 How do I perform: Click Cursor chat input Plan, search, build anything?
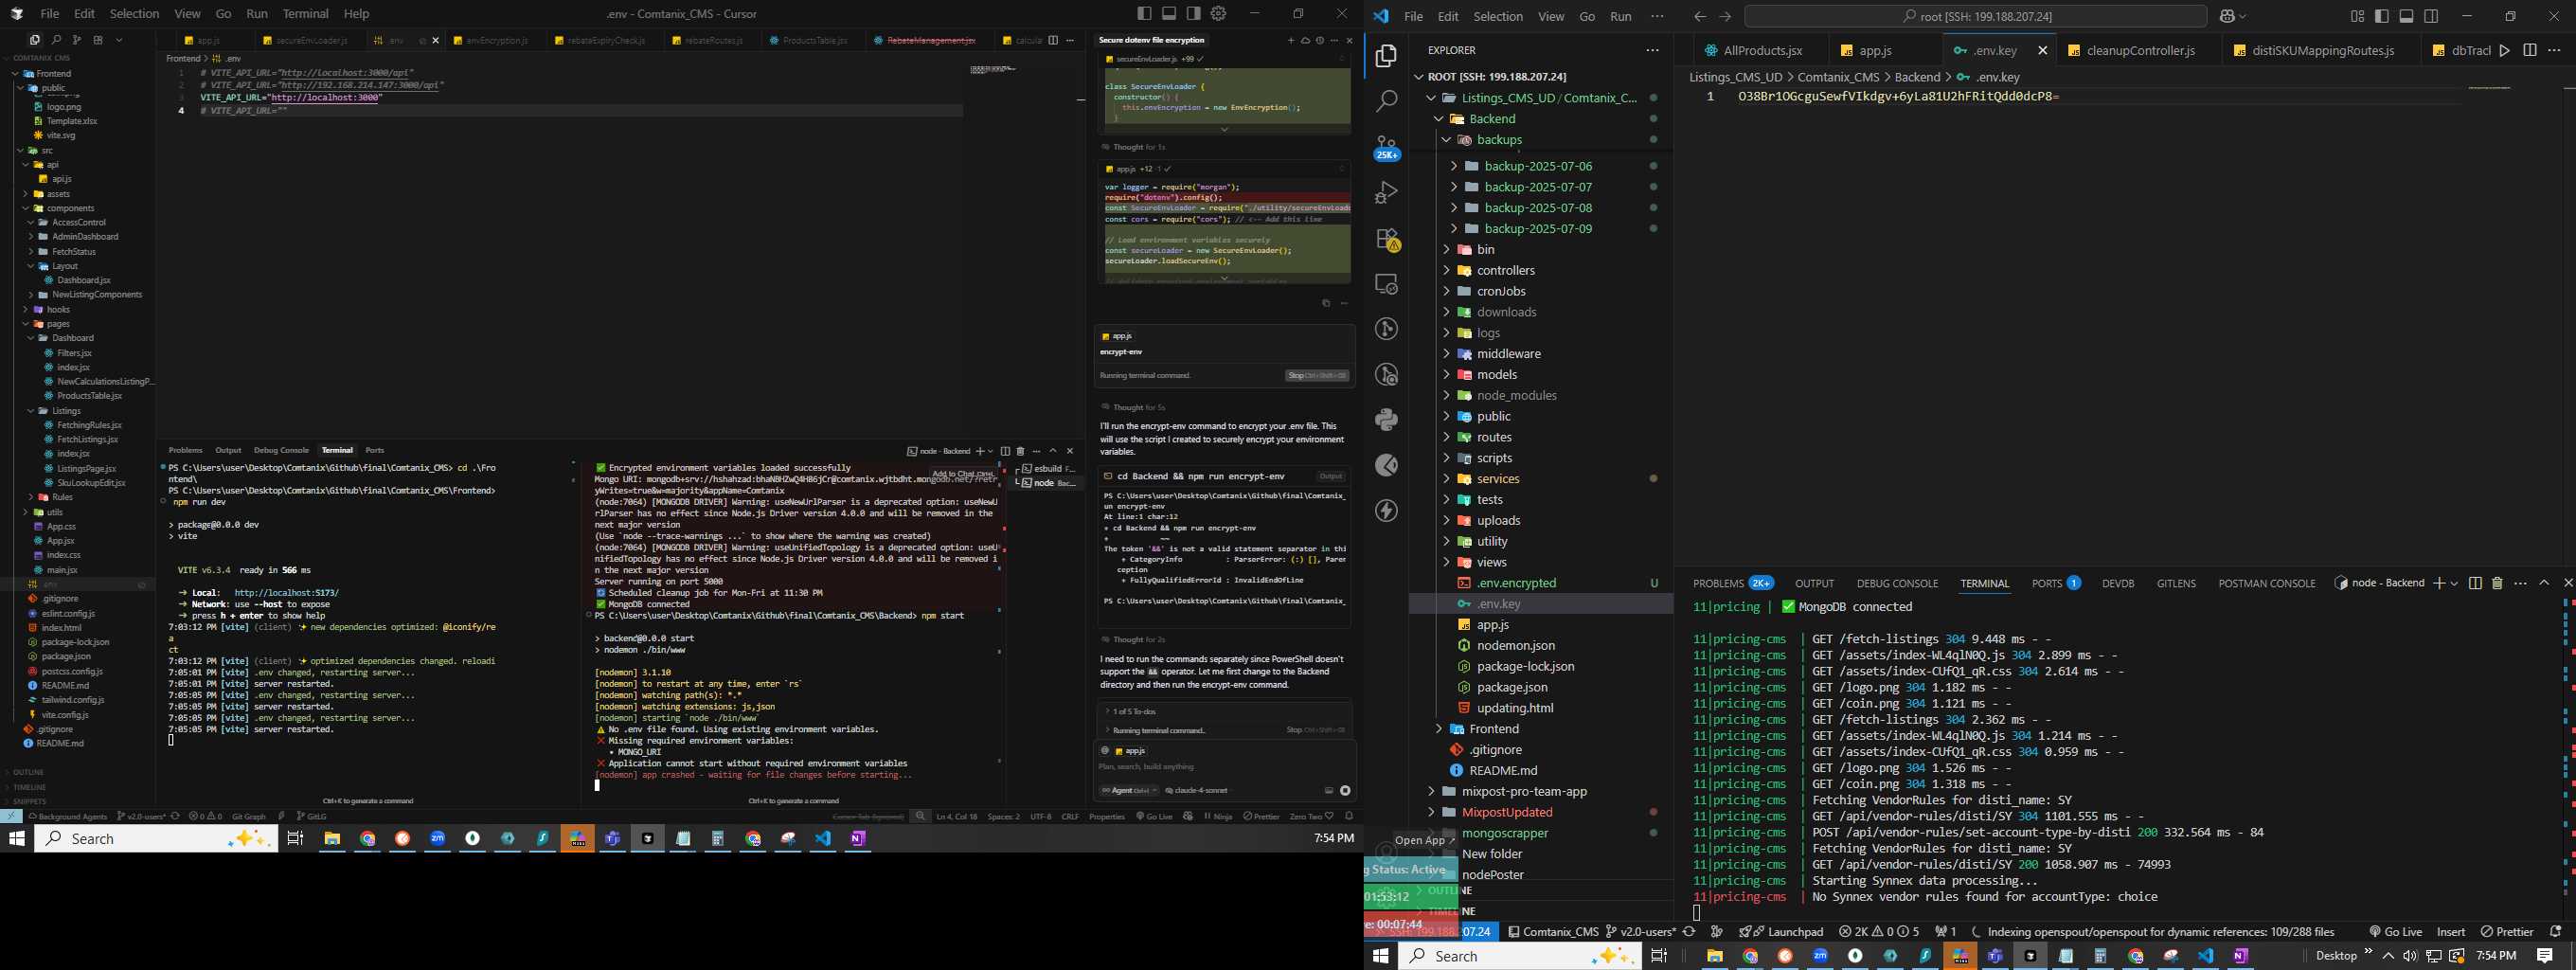(1145, 767)
